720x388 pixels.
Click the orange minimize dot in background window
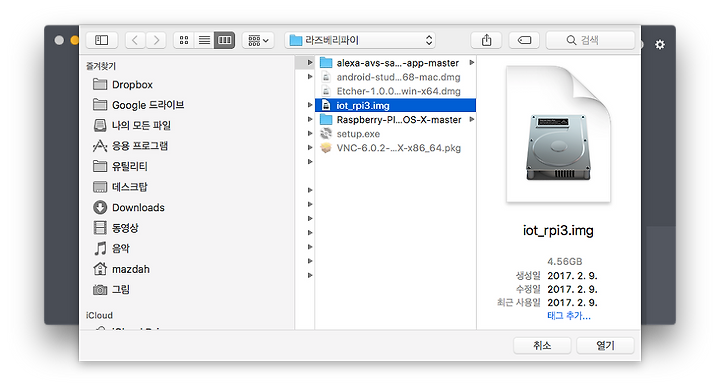coord(75,40)
